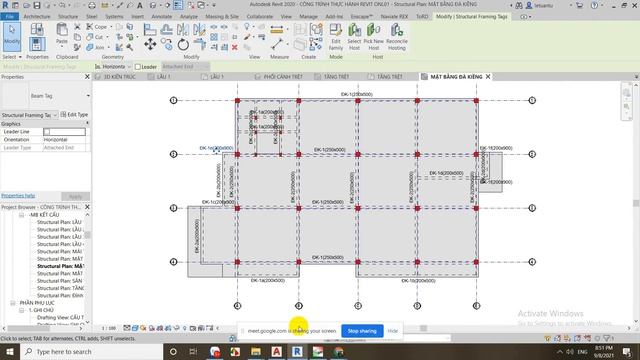Click the drawing area vertical scrollbar thumb
Screen dimensions: 640x360
pyautogui.click(x=636, y=203)
